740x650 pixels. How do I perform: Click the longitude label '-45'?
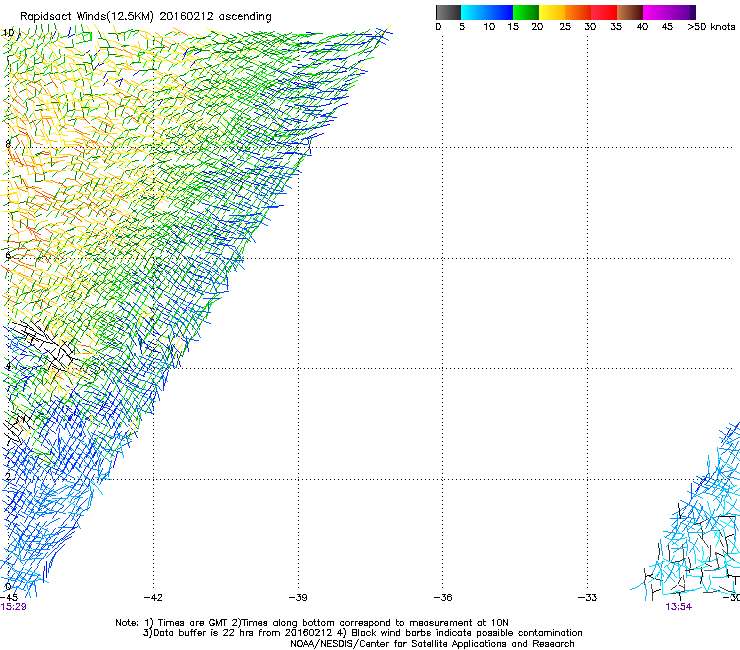click(9, 598)
